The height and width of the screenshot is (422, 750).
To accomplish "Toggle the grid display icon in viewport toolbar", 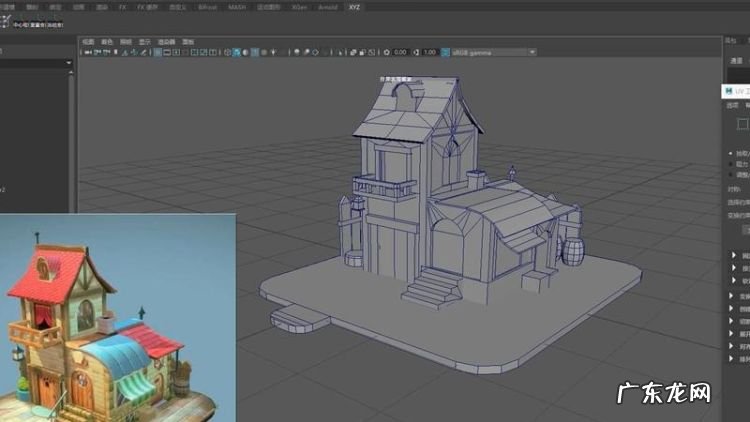I will (158, 52).
